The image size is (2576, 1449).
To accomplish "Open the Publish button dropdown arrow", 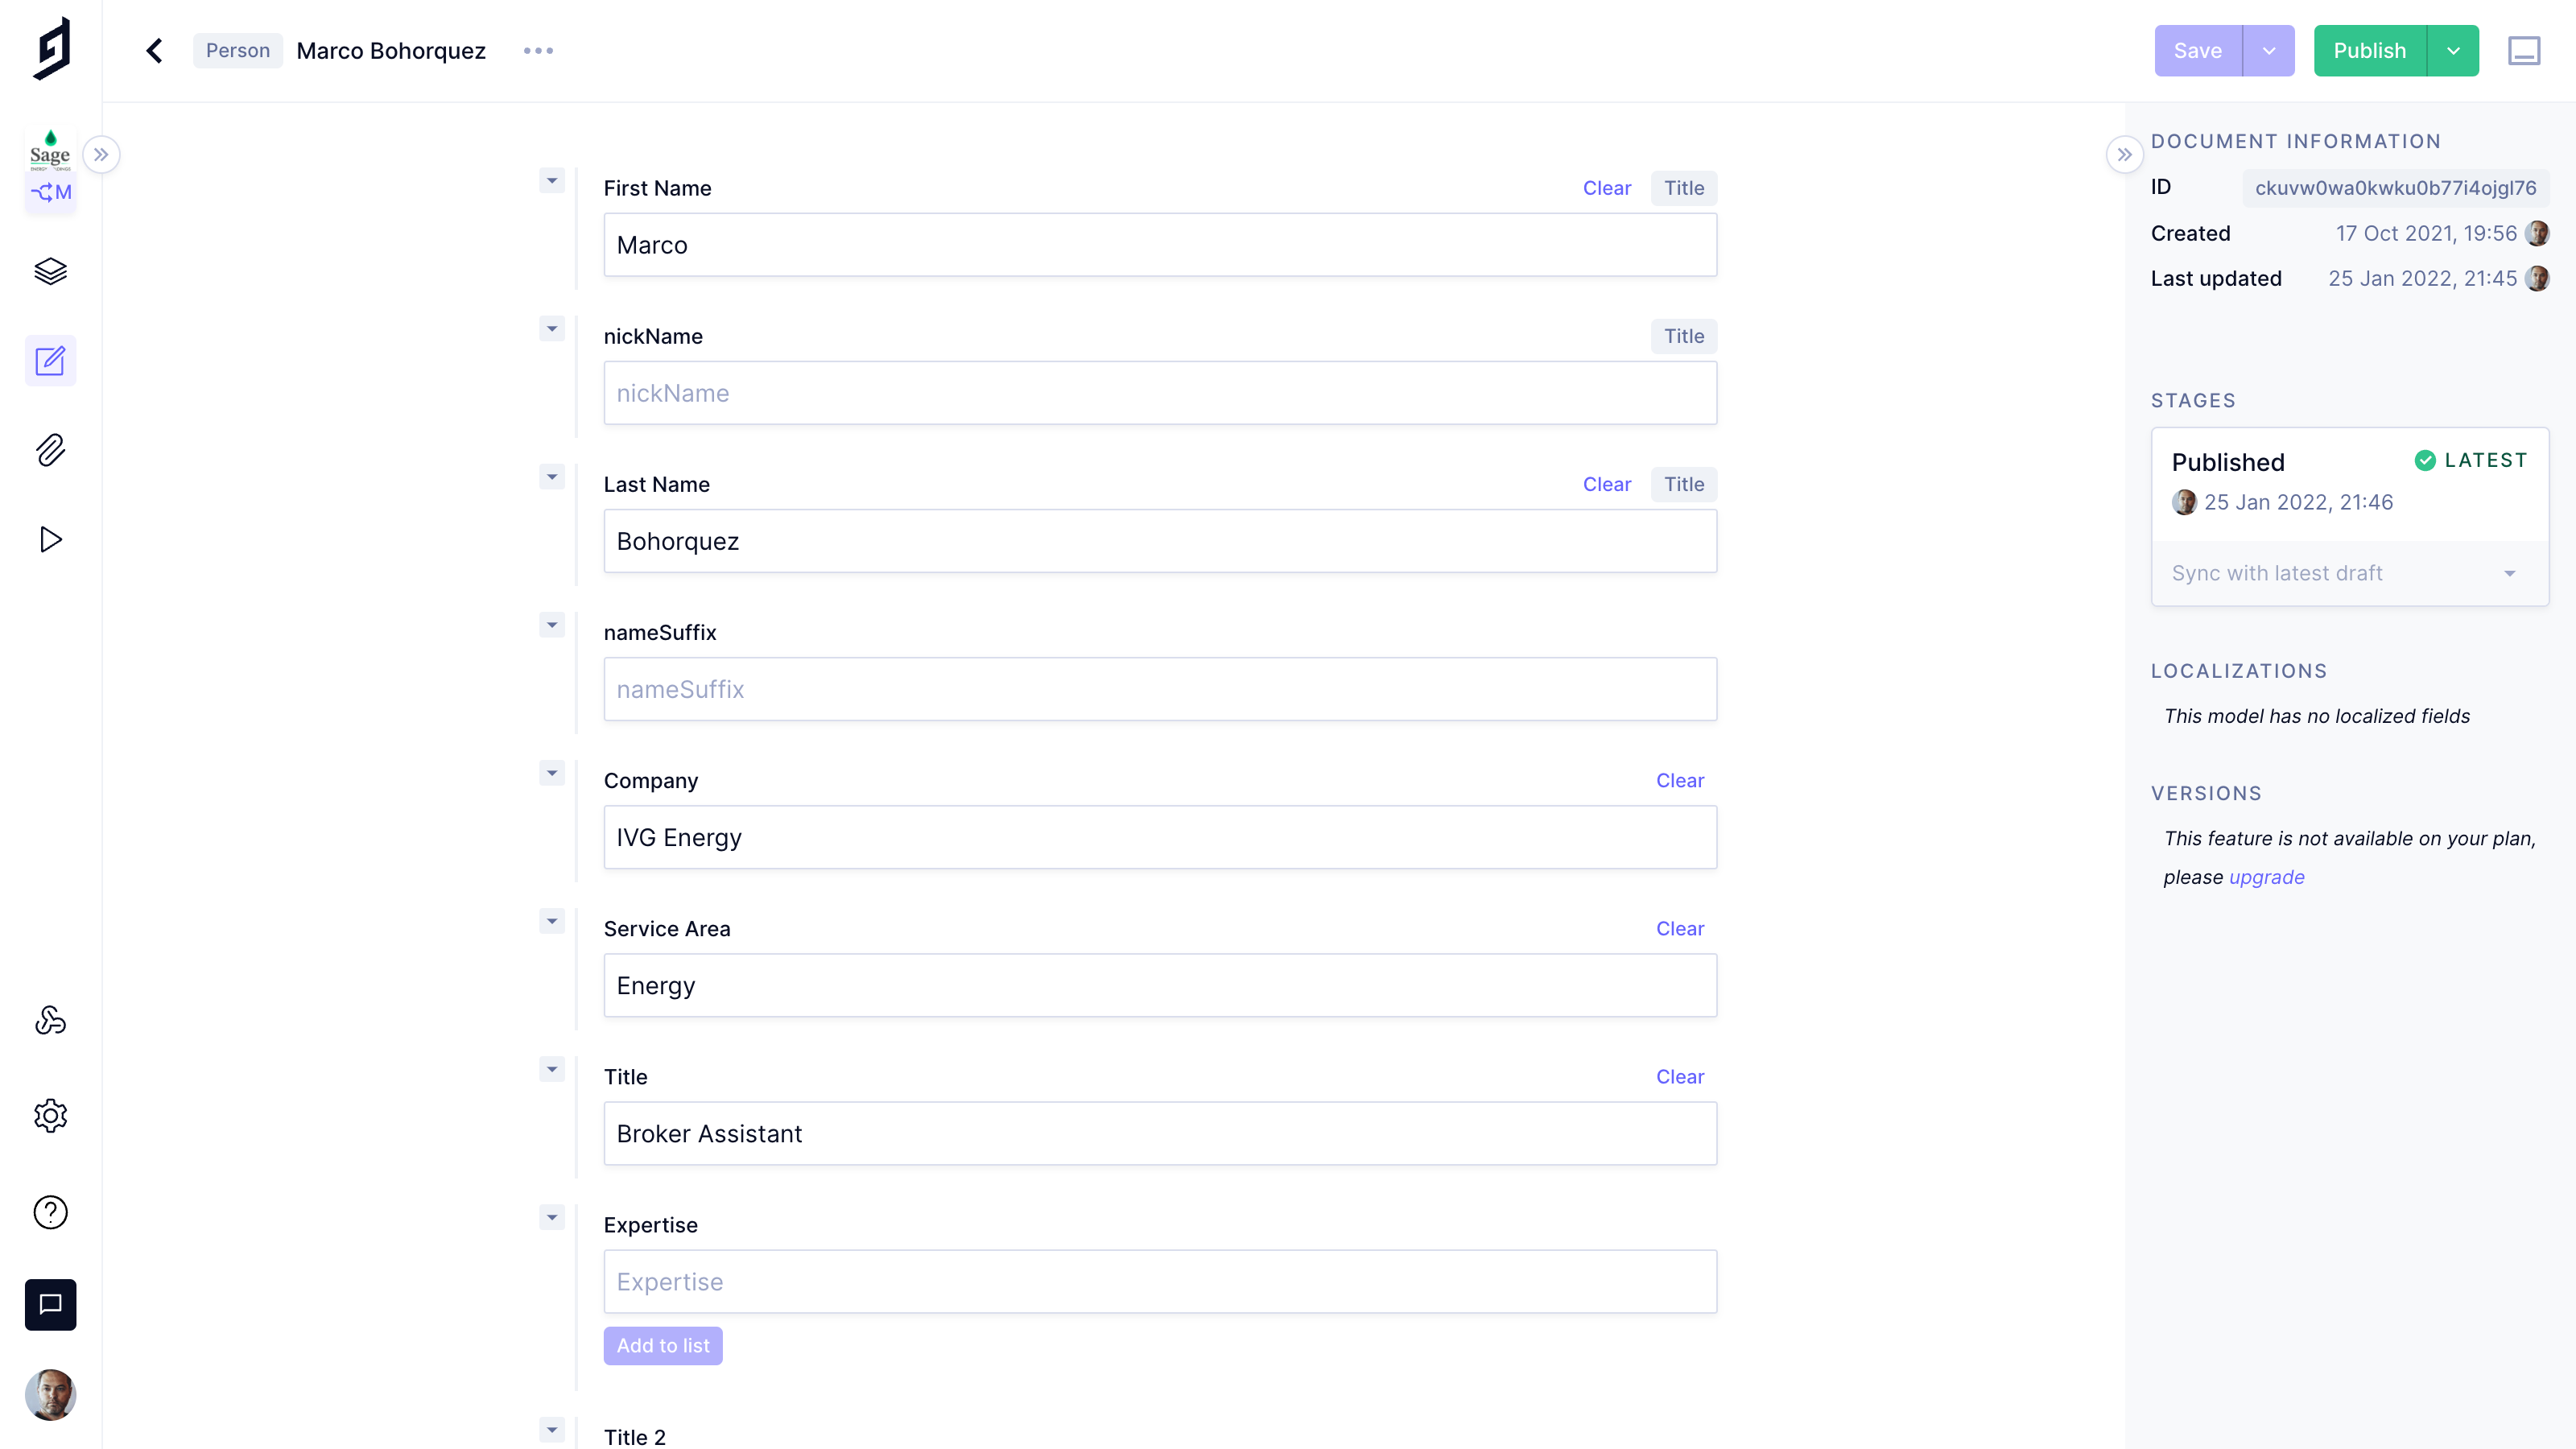I will coord(2453,51).
